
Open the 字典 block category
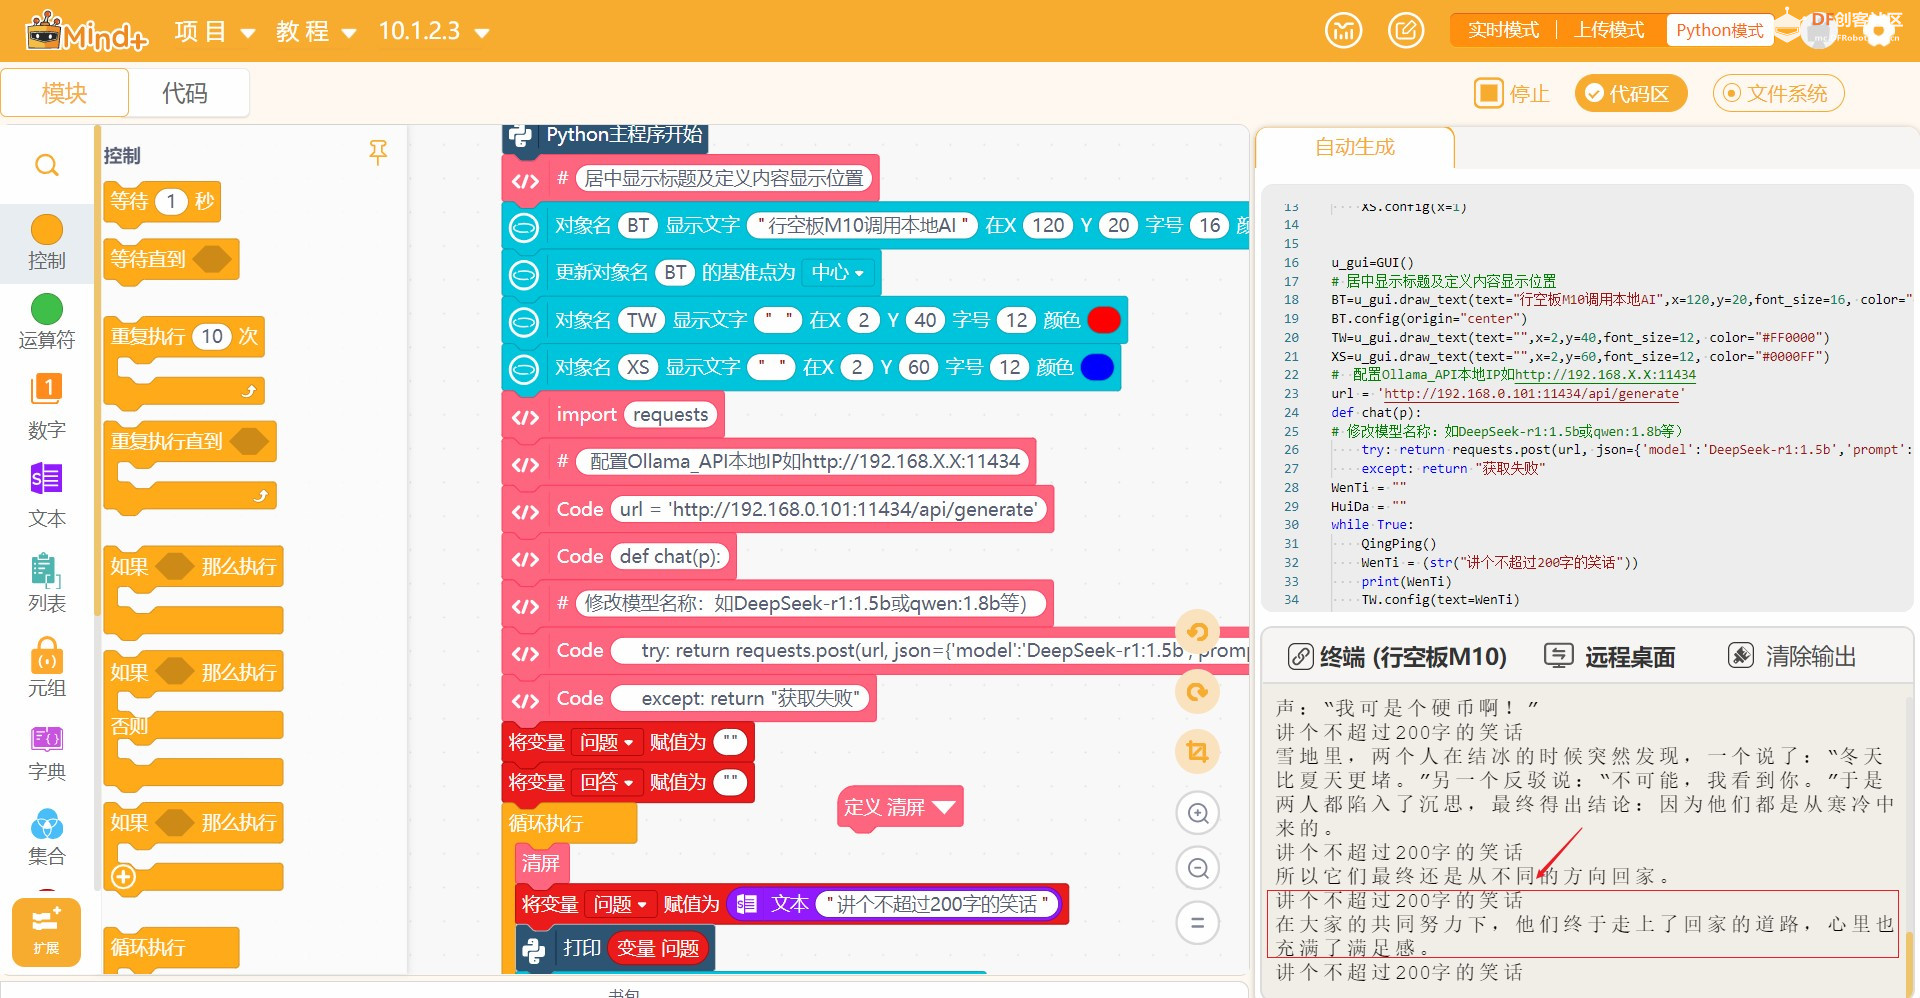click(x=47, y=741)
